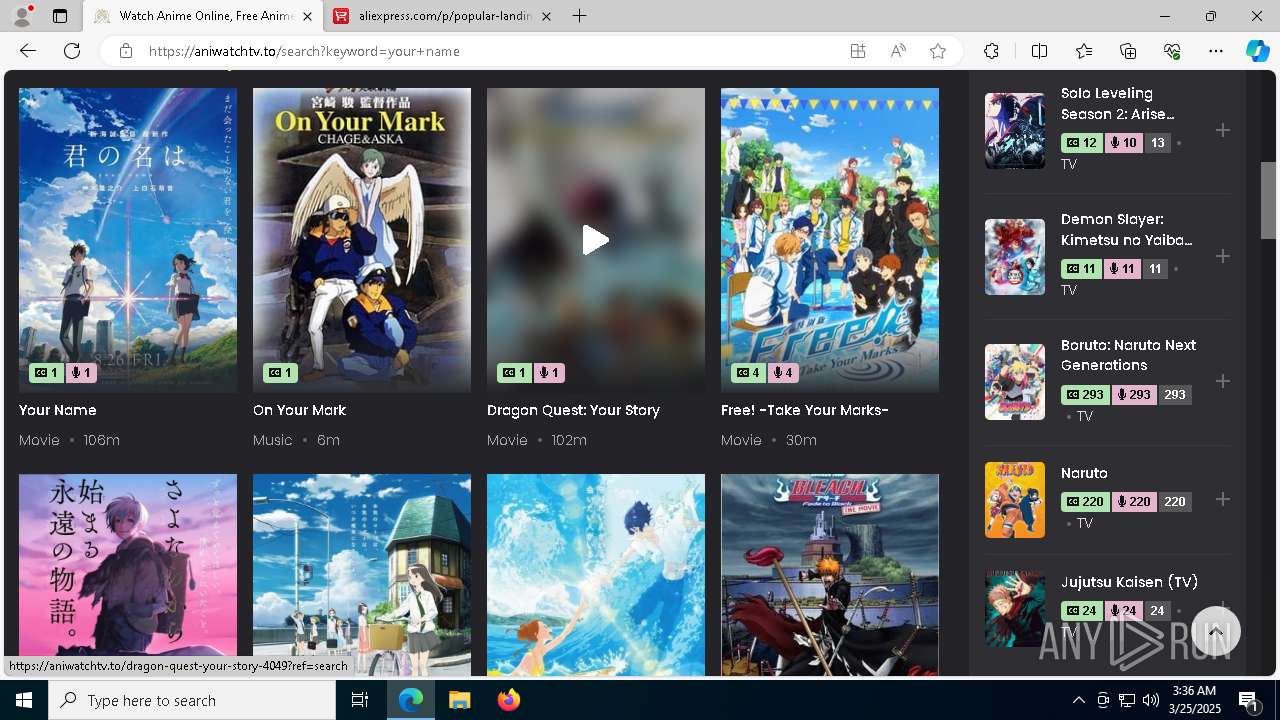Add this page to favorites star
This screenshot has height=720, width=1280.
coord(938,51)
